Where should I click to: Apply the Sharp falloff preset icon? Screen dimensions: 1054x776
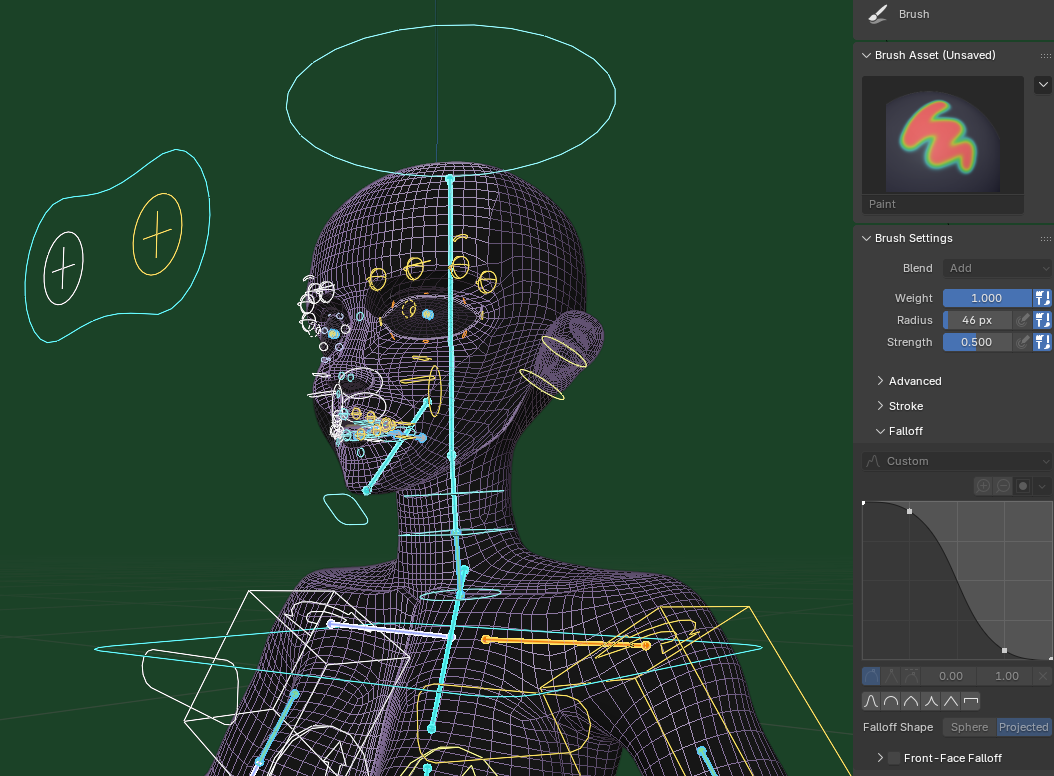tap(931, 701)
